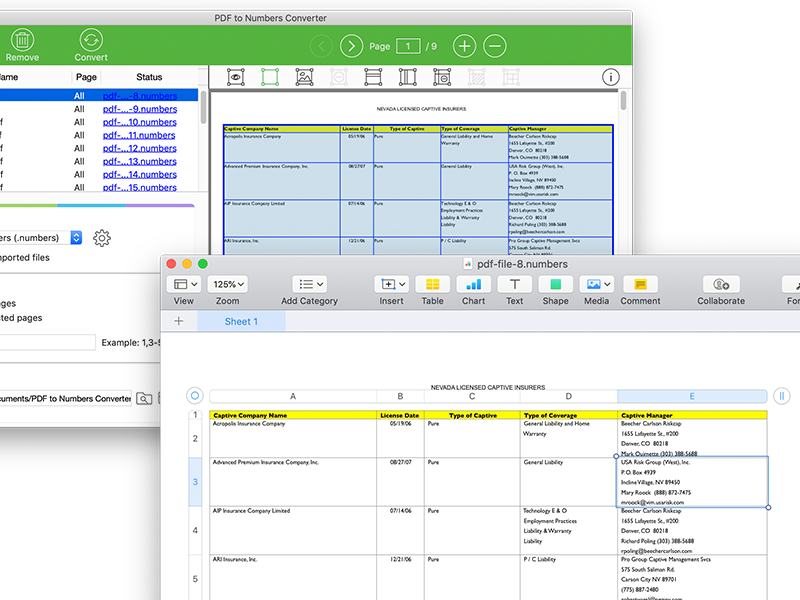Image resolution: width=800 pixels, height=600 pixels.
Task: Click the Table icon in the Numbers toolbar
Action: click(432, 284)
